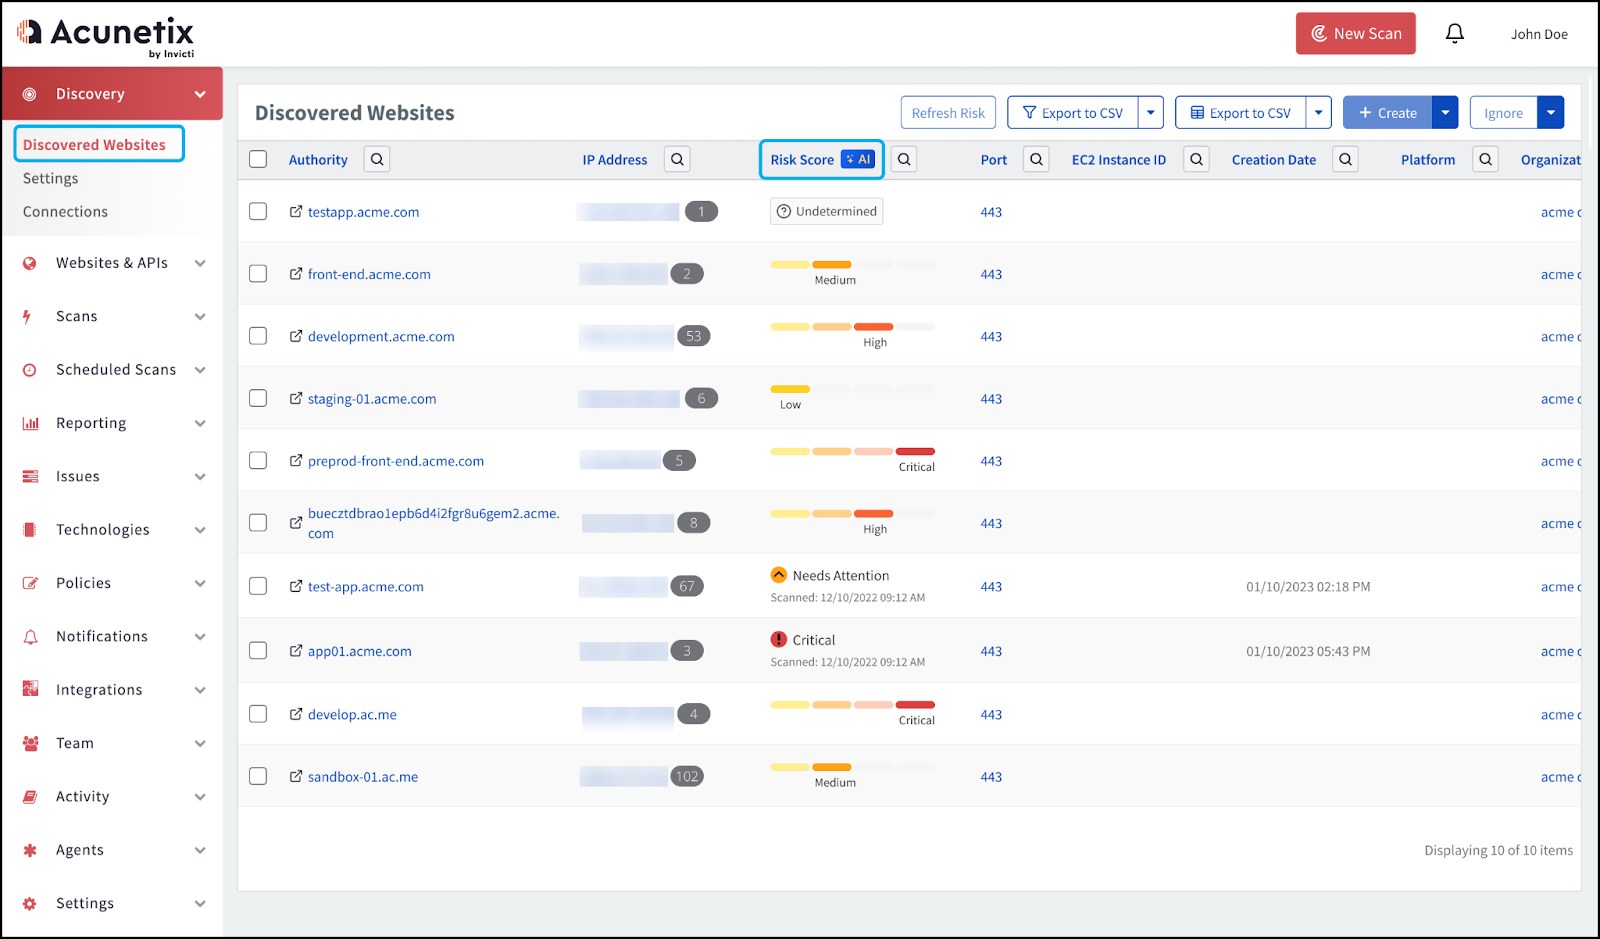Image resolution: width=1600 pixels, height=939 pixels.
Task: Open external link icon for development.acme.com
Action: click(x=296, y=336)
